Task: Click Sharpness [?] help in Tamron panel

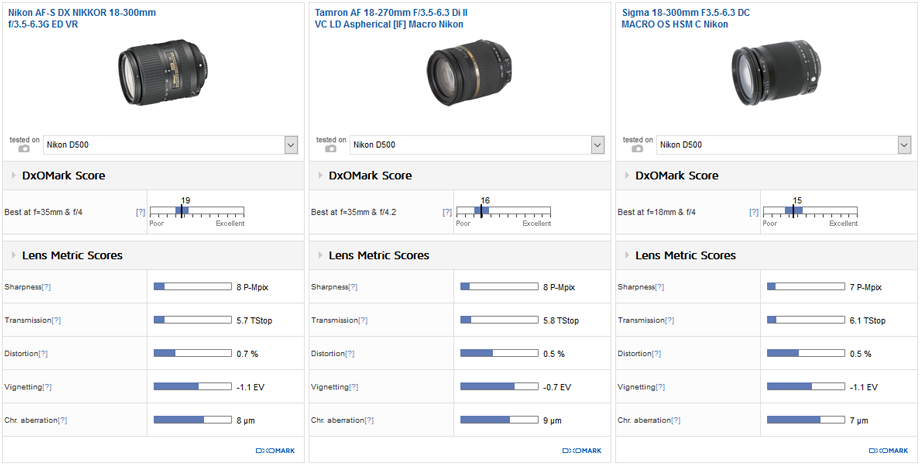Action: click(x=353, y=287)
